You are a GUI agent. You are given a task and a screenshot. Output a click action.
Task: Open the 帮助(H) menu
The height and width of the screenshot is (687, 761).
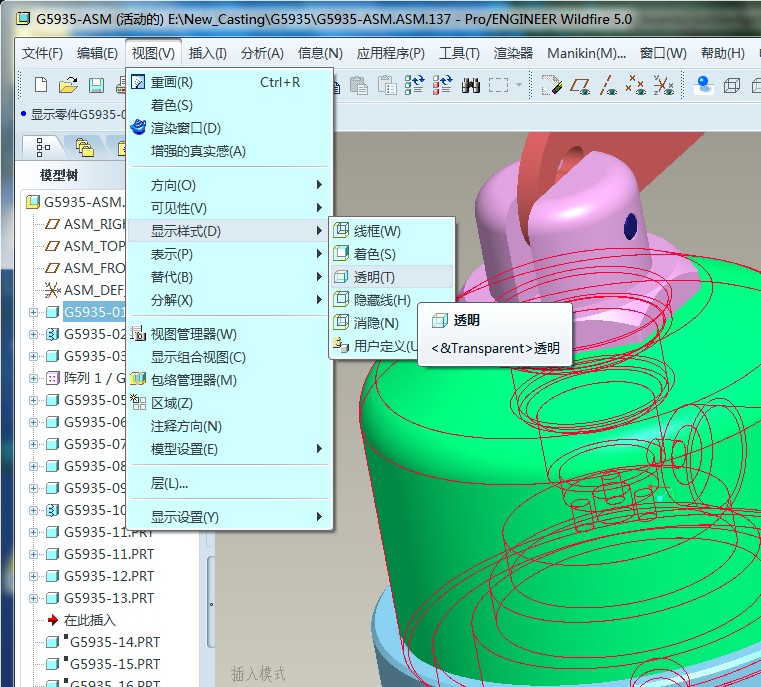723,53
